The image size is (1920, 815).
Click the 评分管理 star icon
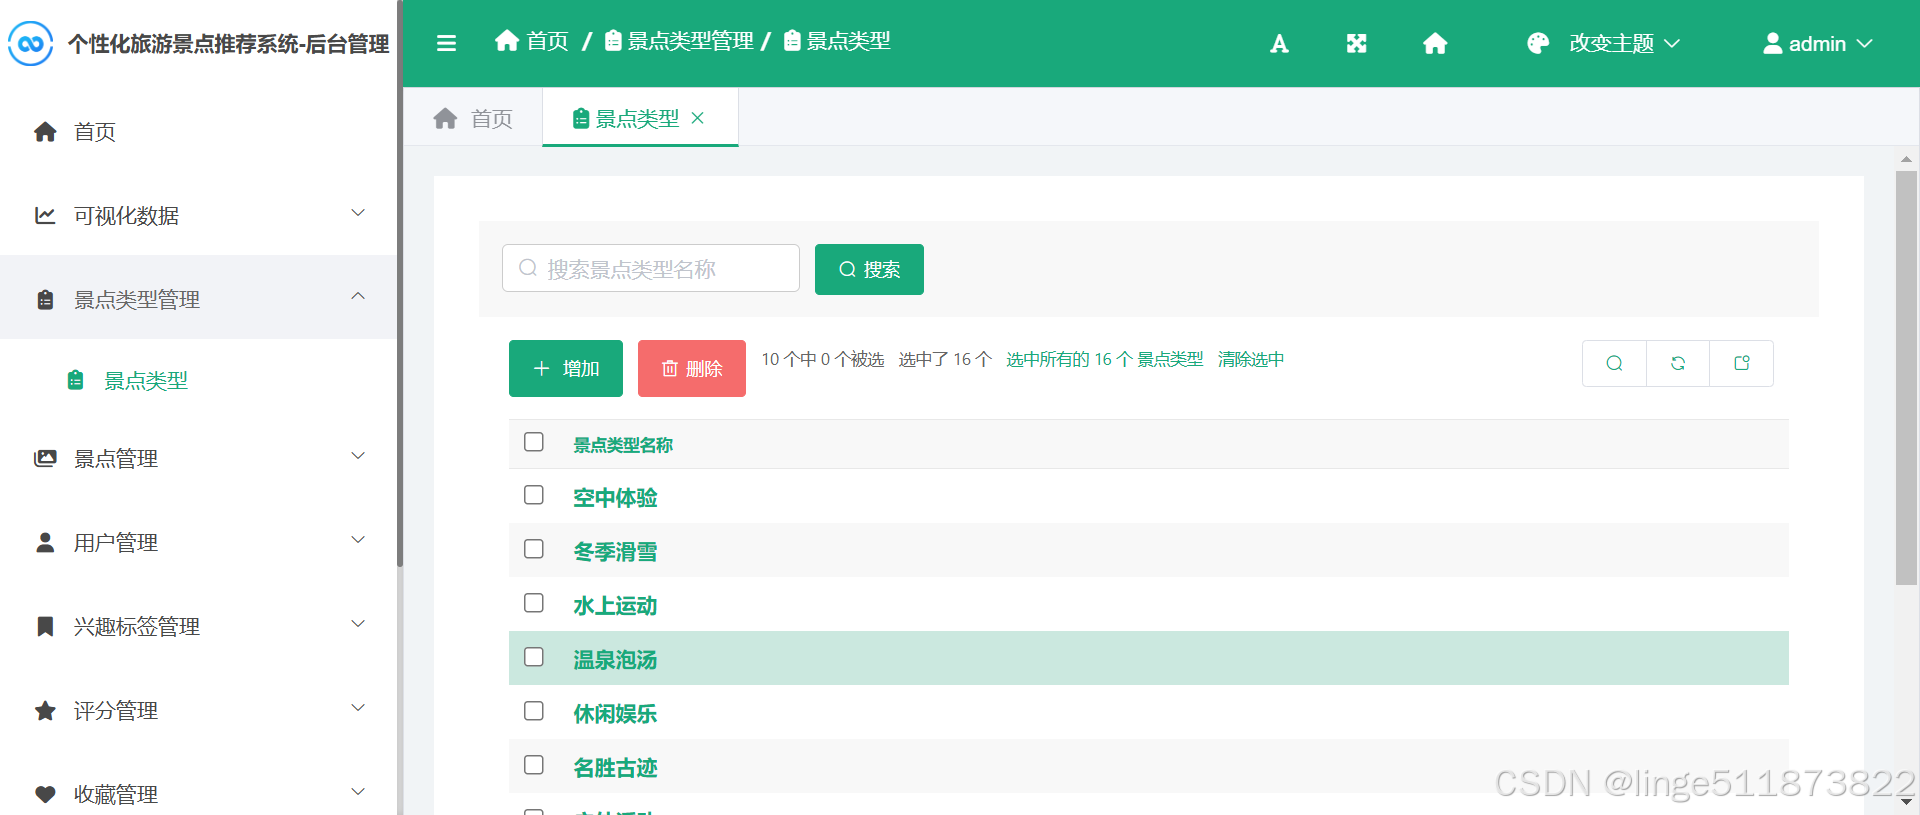45,710
